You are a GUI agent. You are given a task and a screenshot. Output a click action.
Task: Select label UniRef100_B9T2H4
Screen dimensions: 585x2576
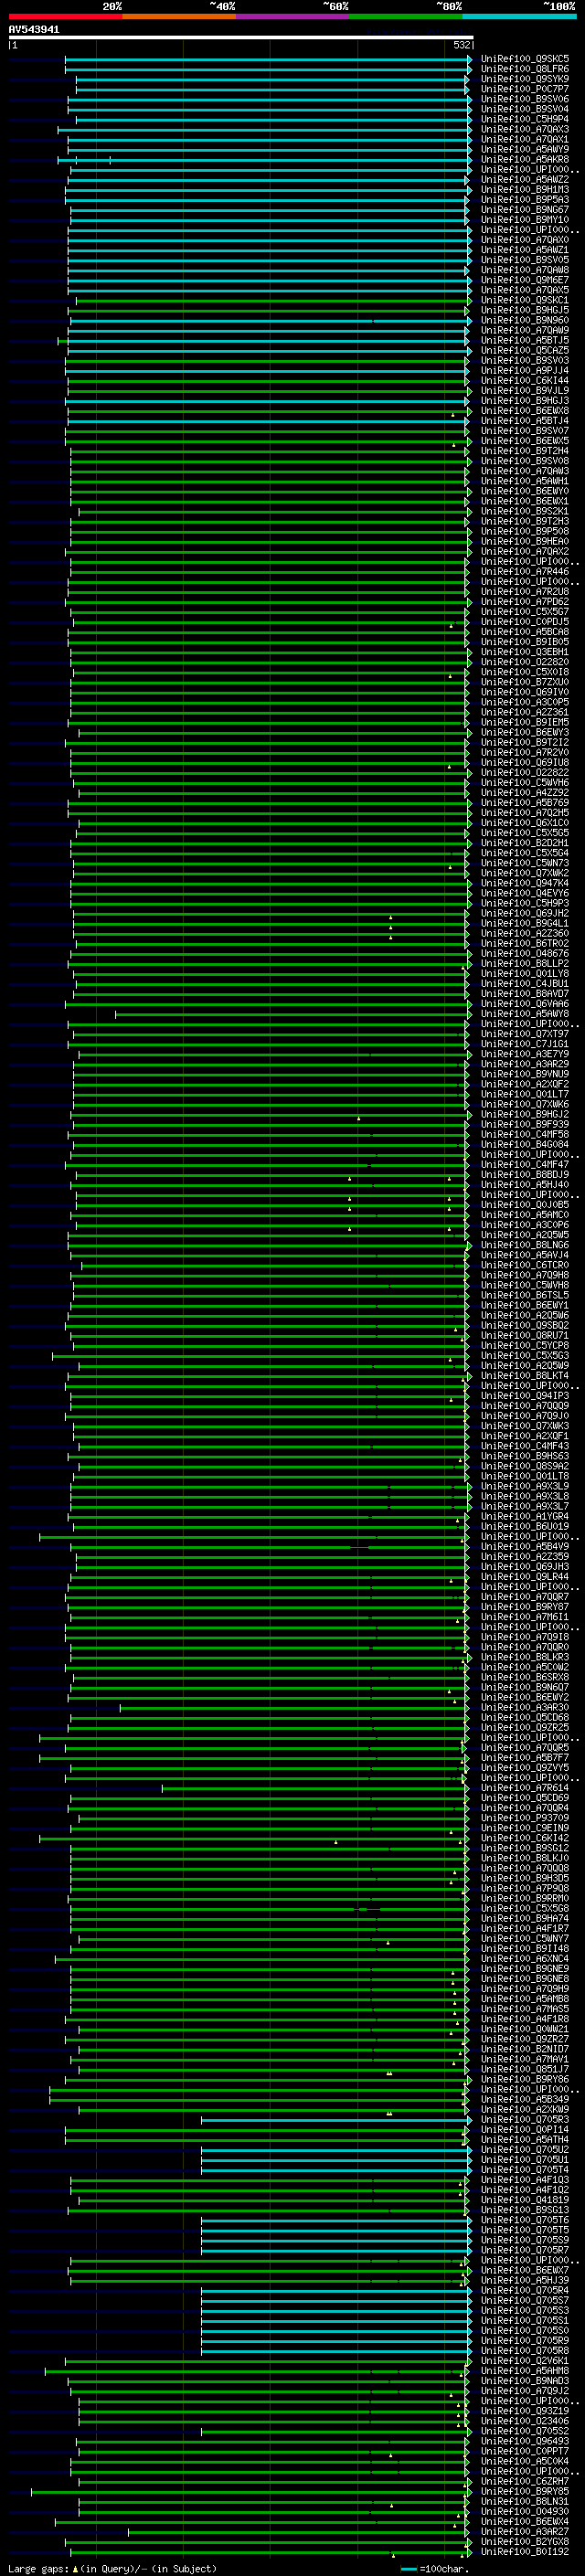[525, 450]
